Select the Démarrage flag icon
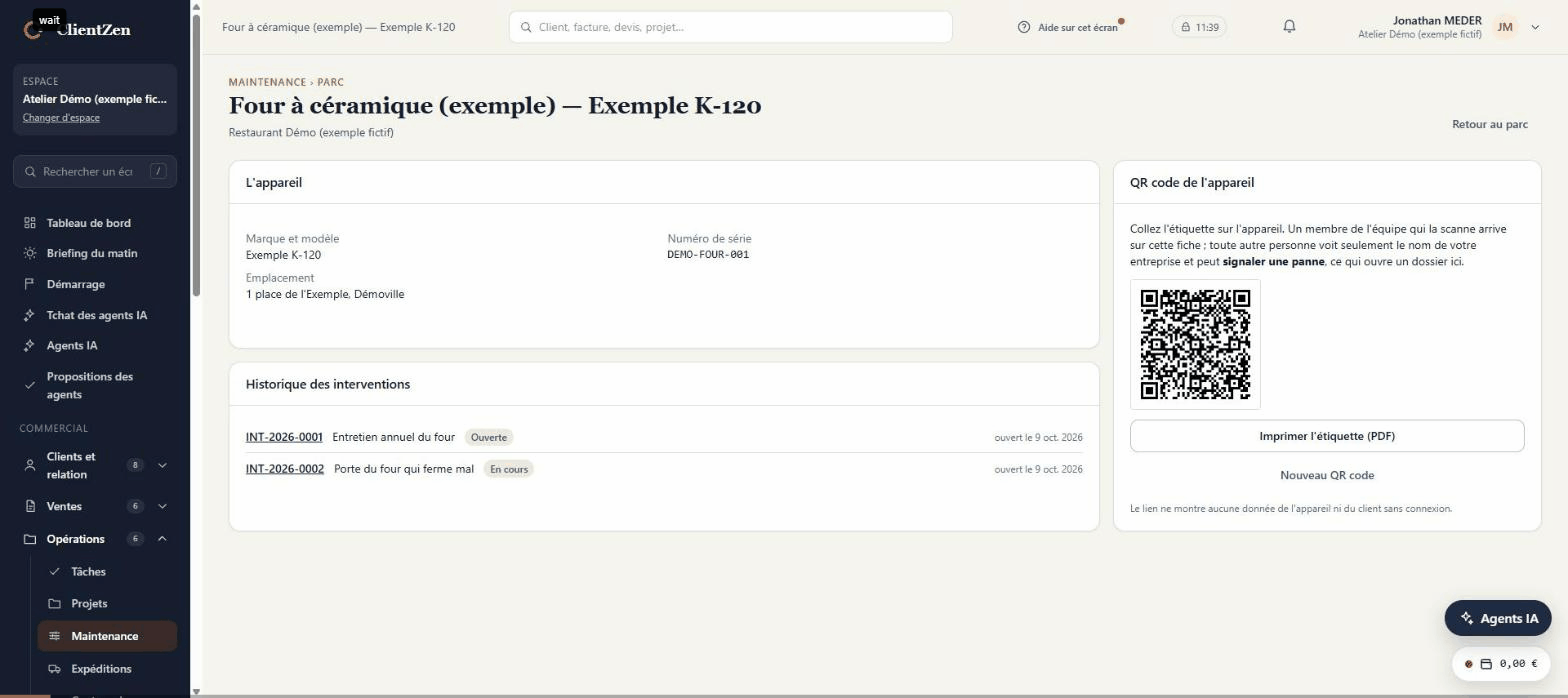Screen dimensions: 1568x698 30,285
